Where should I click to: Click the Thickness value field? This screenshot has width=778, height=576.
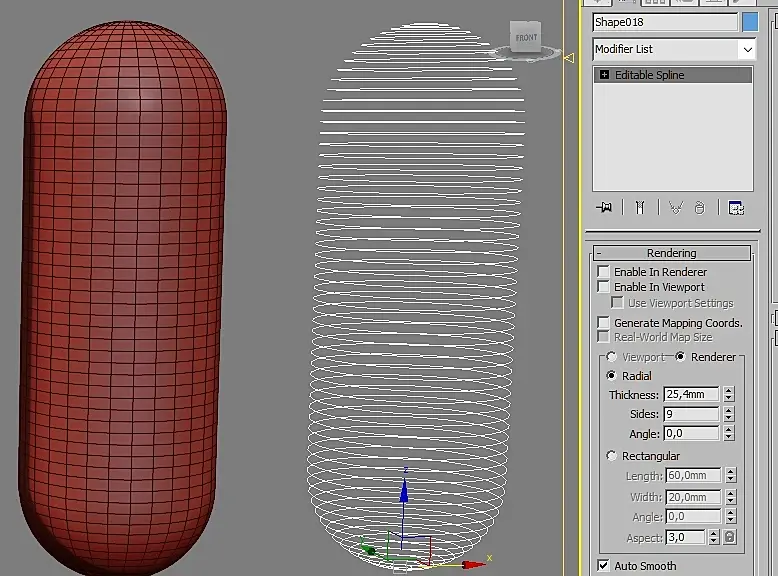[x=691, y=395]
